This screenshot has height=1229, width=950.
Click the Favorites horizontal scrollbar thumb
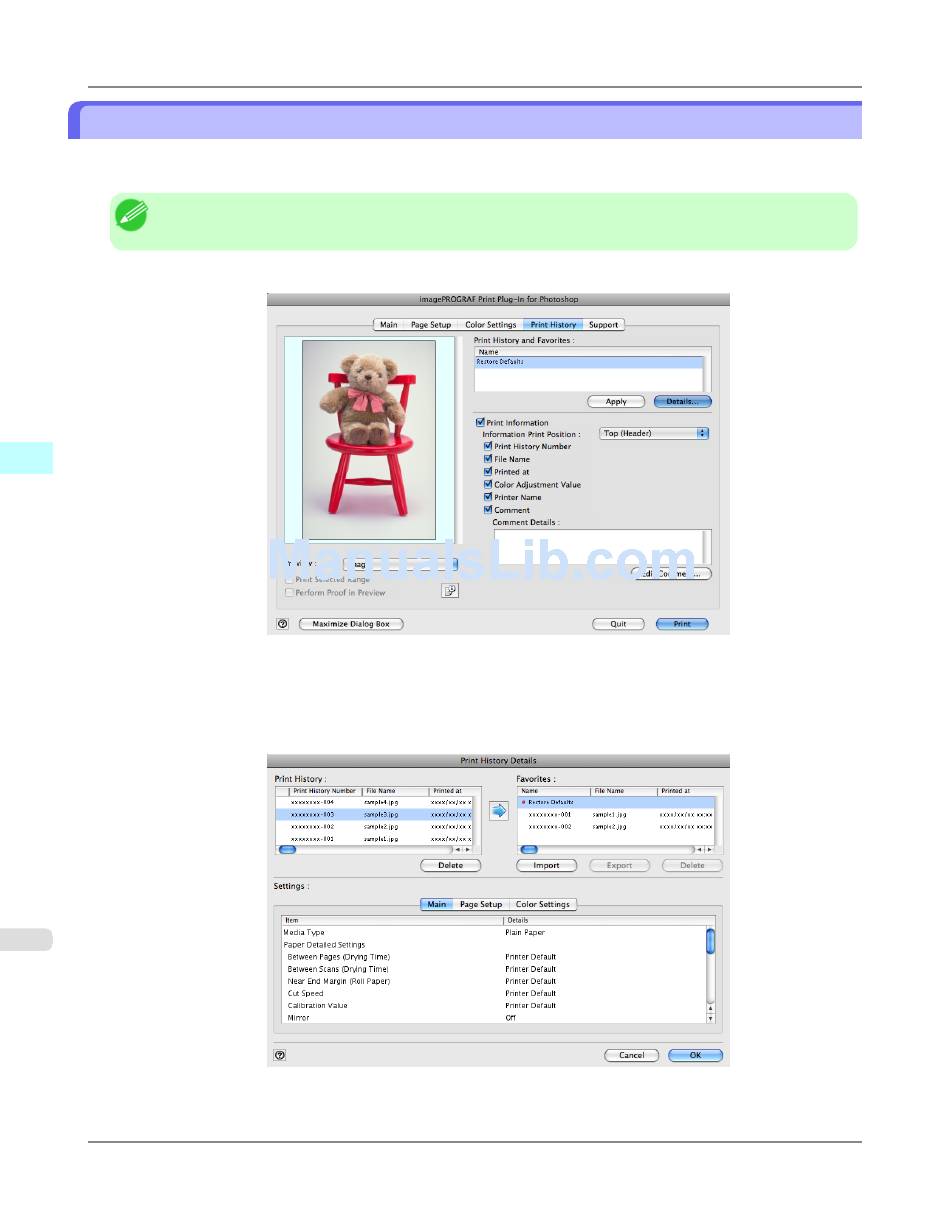click(529, 850)
